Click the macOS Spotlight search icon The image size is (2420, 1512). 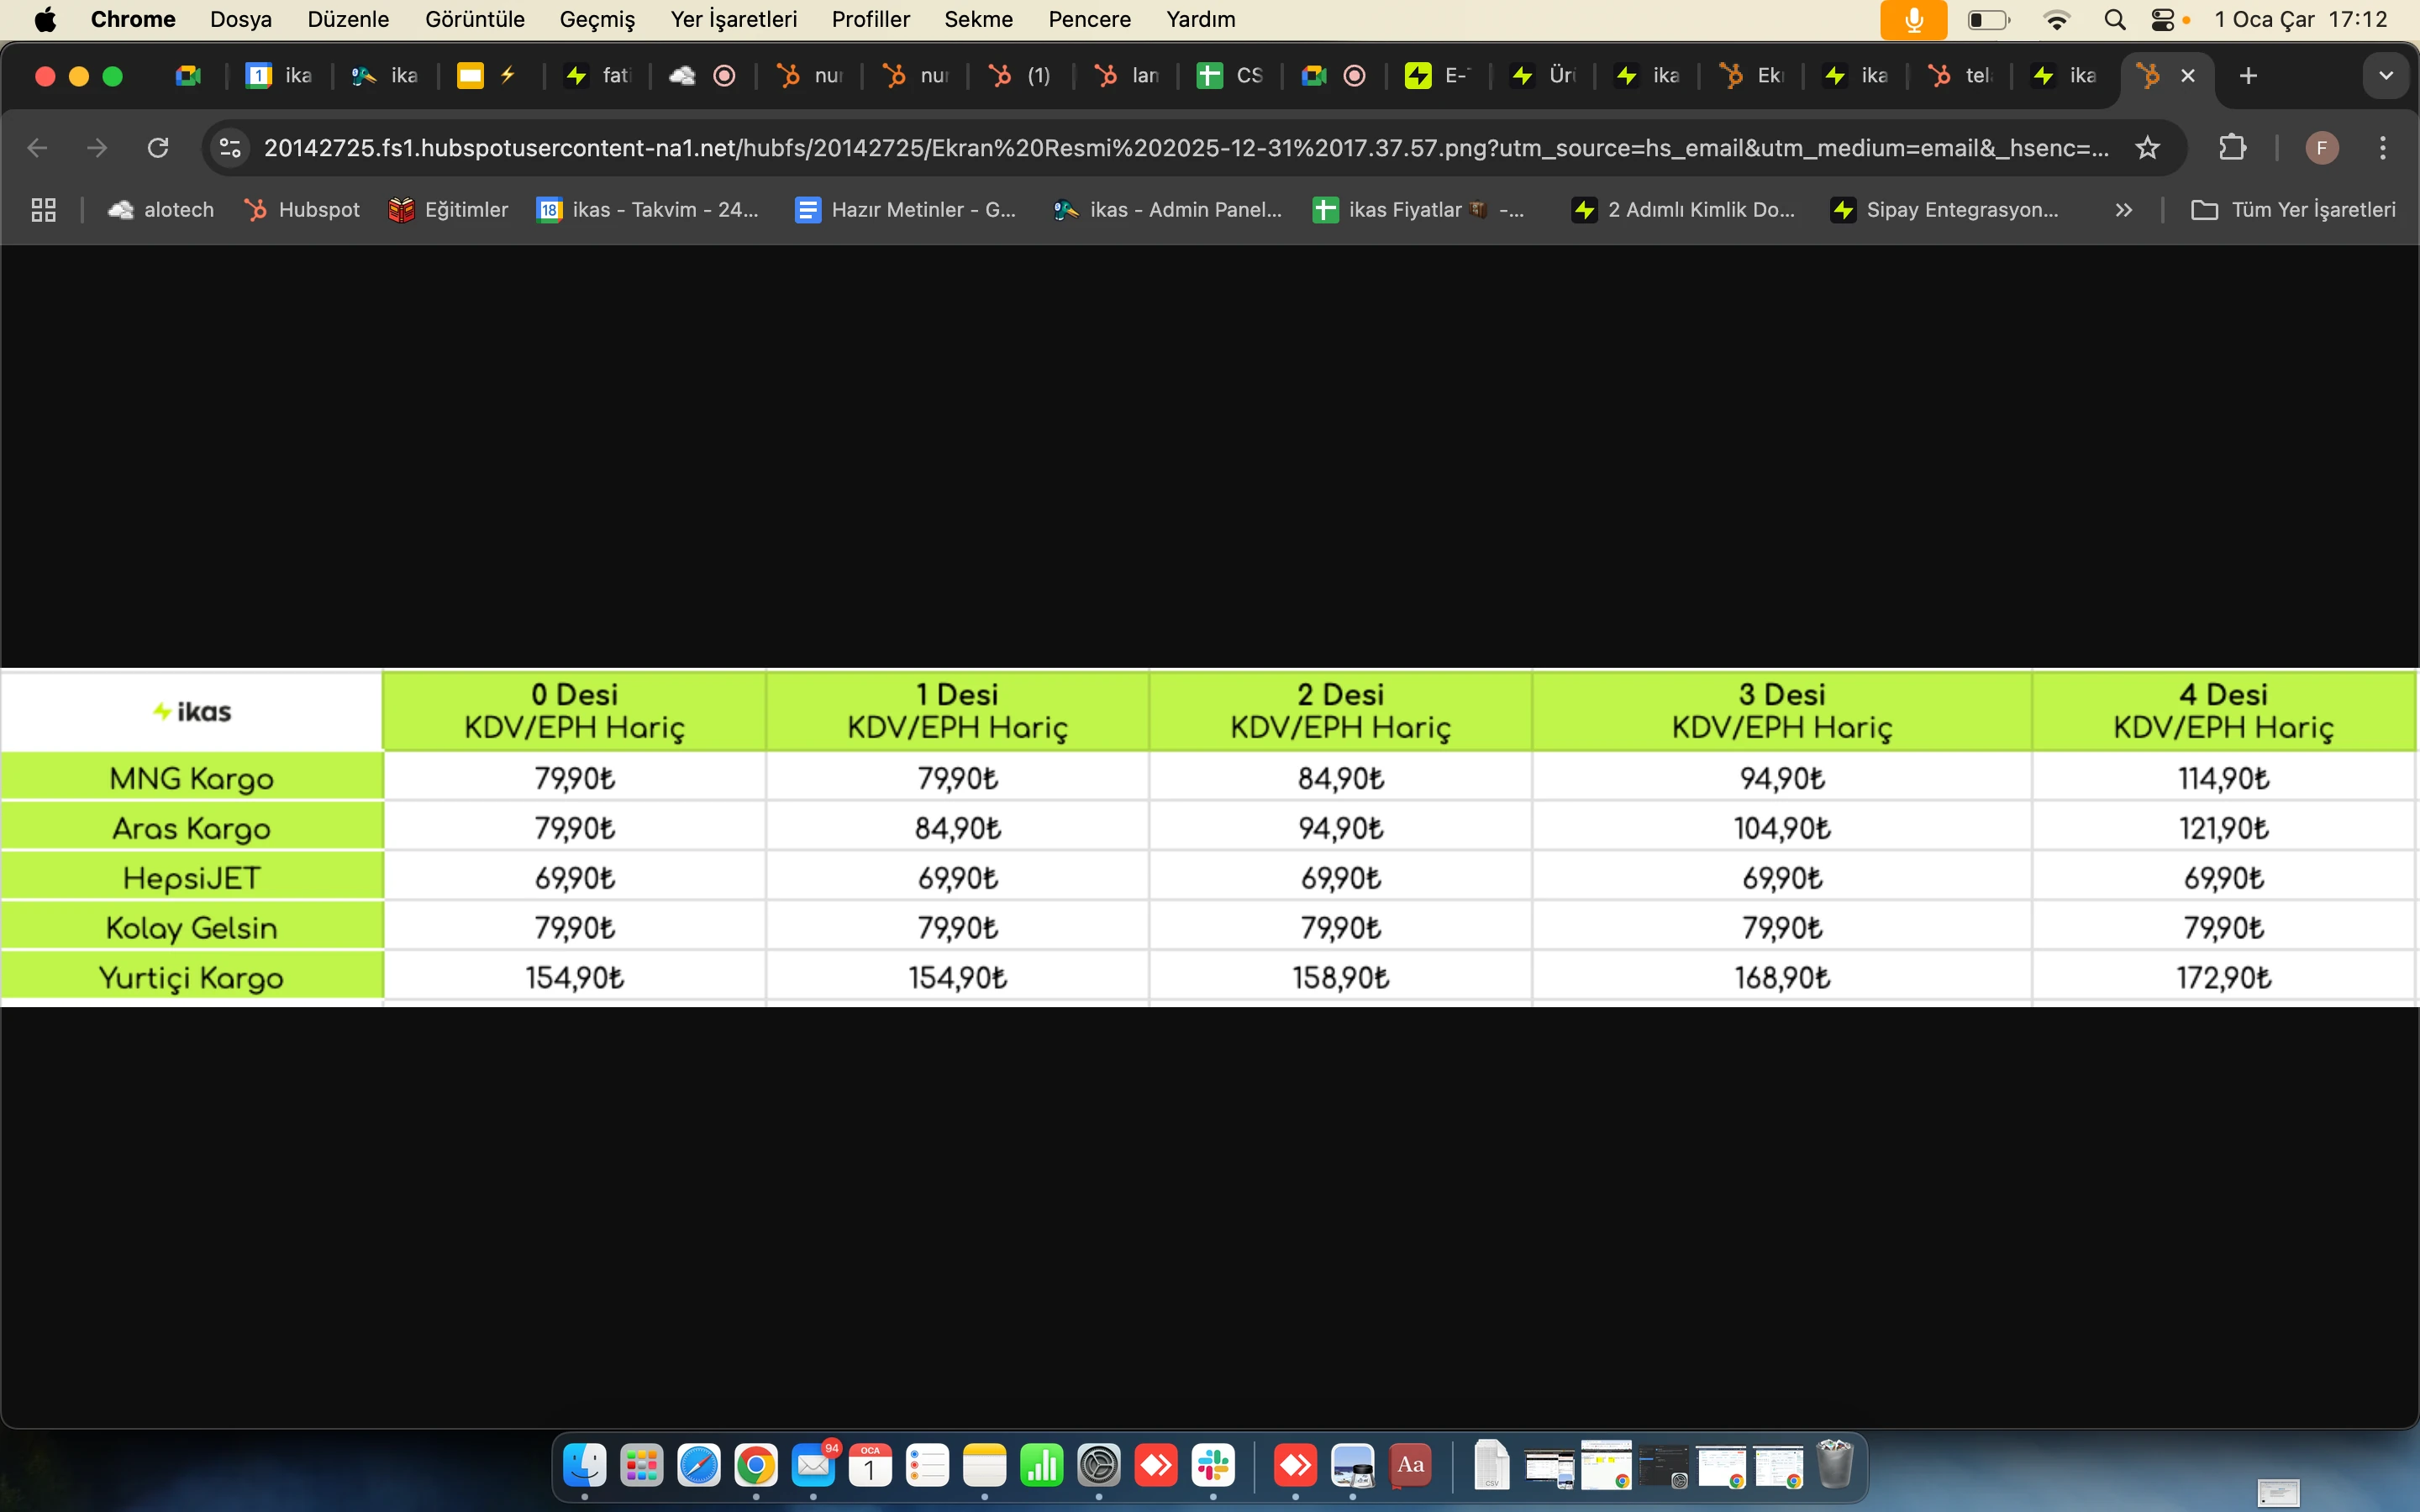coord(2114,19)
